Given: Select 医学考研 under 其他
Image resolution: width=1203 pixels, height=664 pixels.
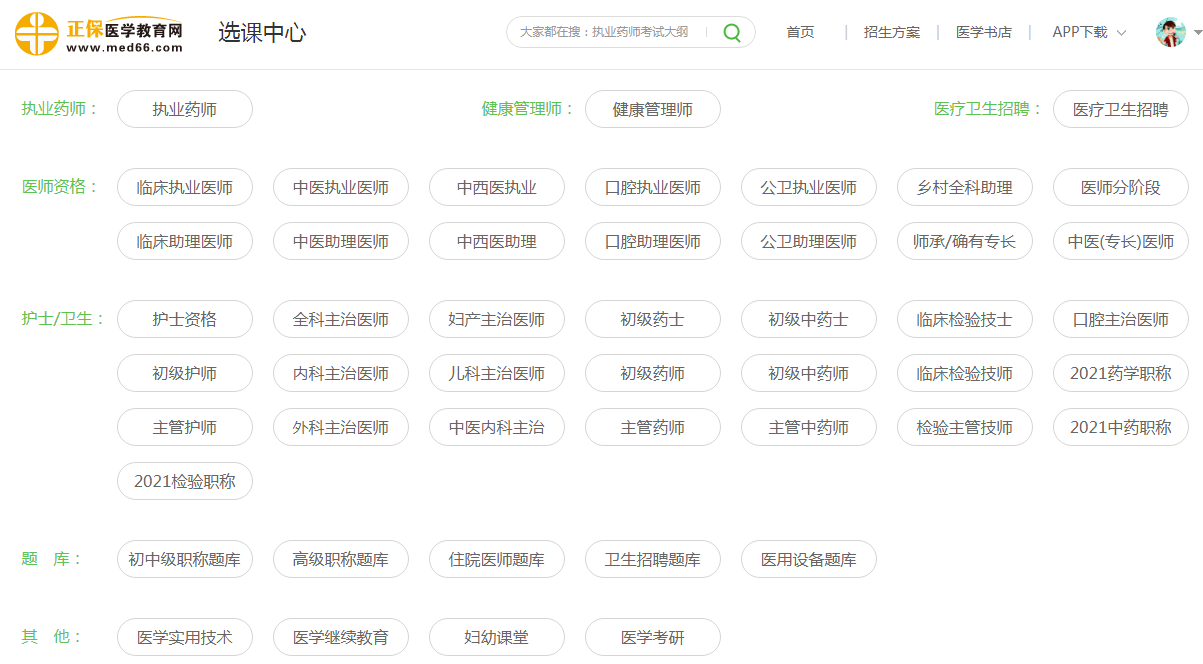Looking at the screenshot, I should (x=652, y=637).
